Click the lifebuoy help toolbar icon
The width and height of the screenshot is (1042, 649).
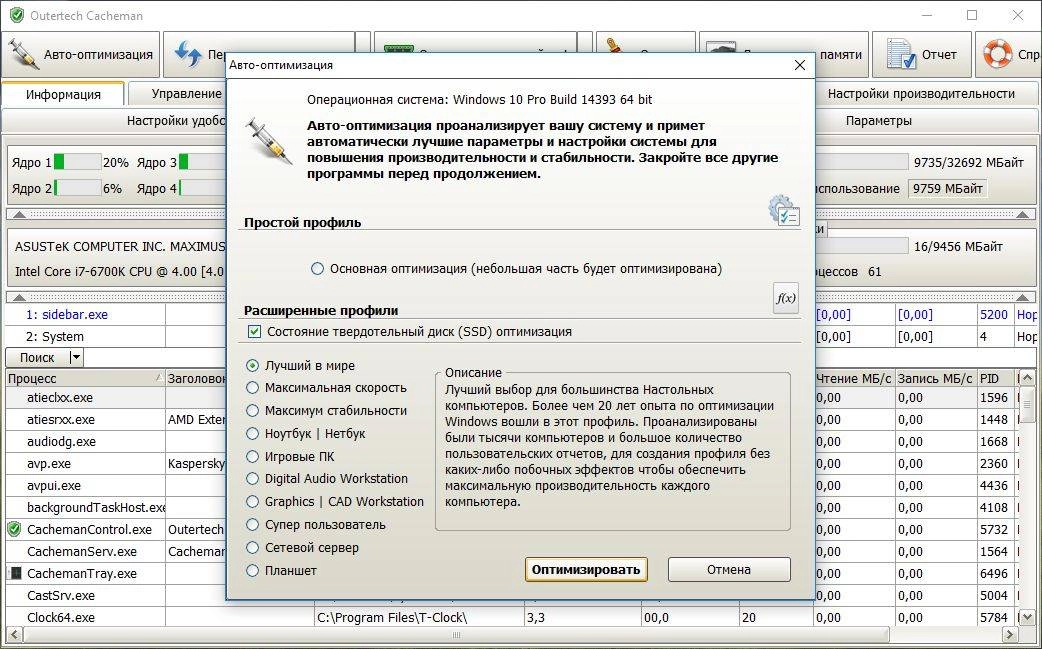(x=997, y=54)
